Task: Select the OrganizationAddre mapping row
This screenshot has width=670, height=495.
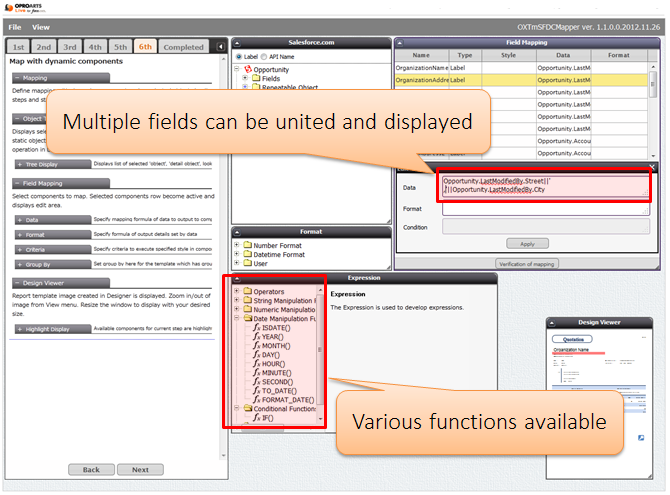Action: pos(521,80)
